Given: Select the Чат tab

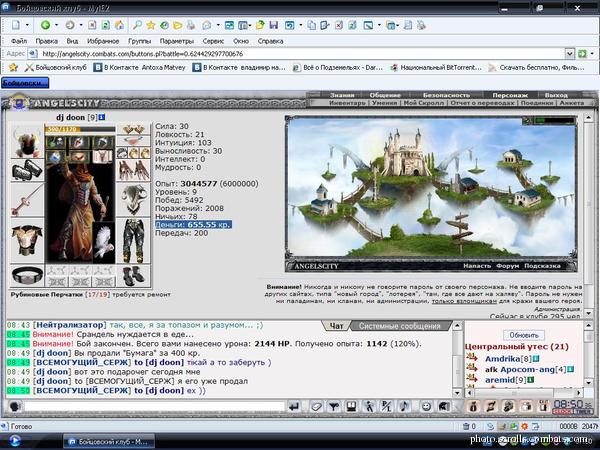Looking at the screenshot, I should (336, 326).
